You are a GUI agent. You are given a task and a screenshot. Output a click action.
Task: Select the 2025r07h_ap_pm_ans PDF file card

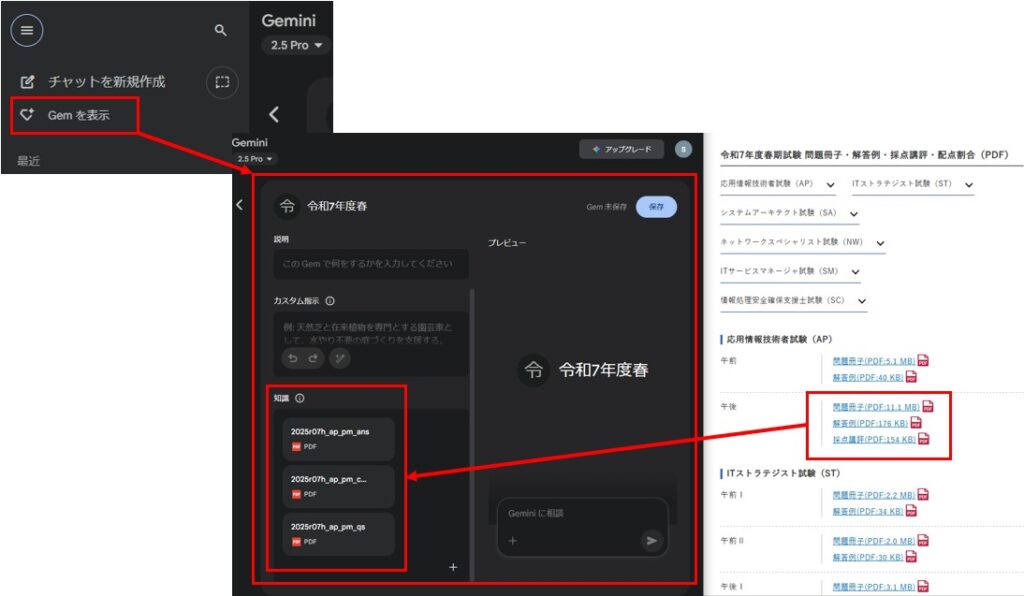click(x=338, y=439)
